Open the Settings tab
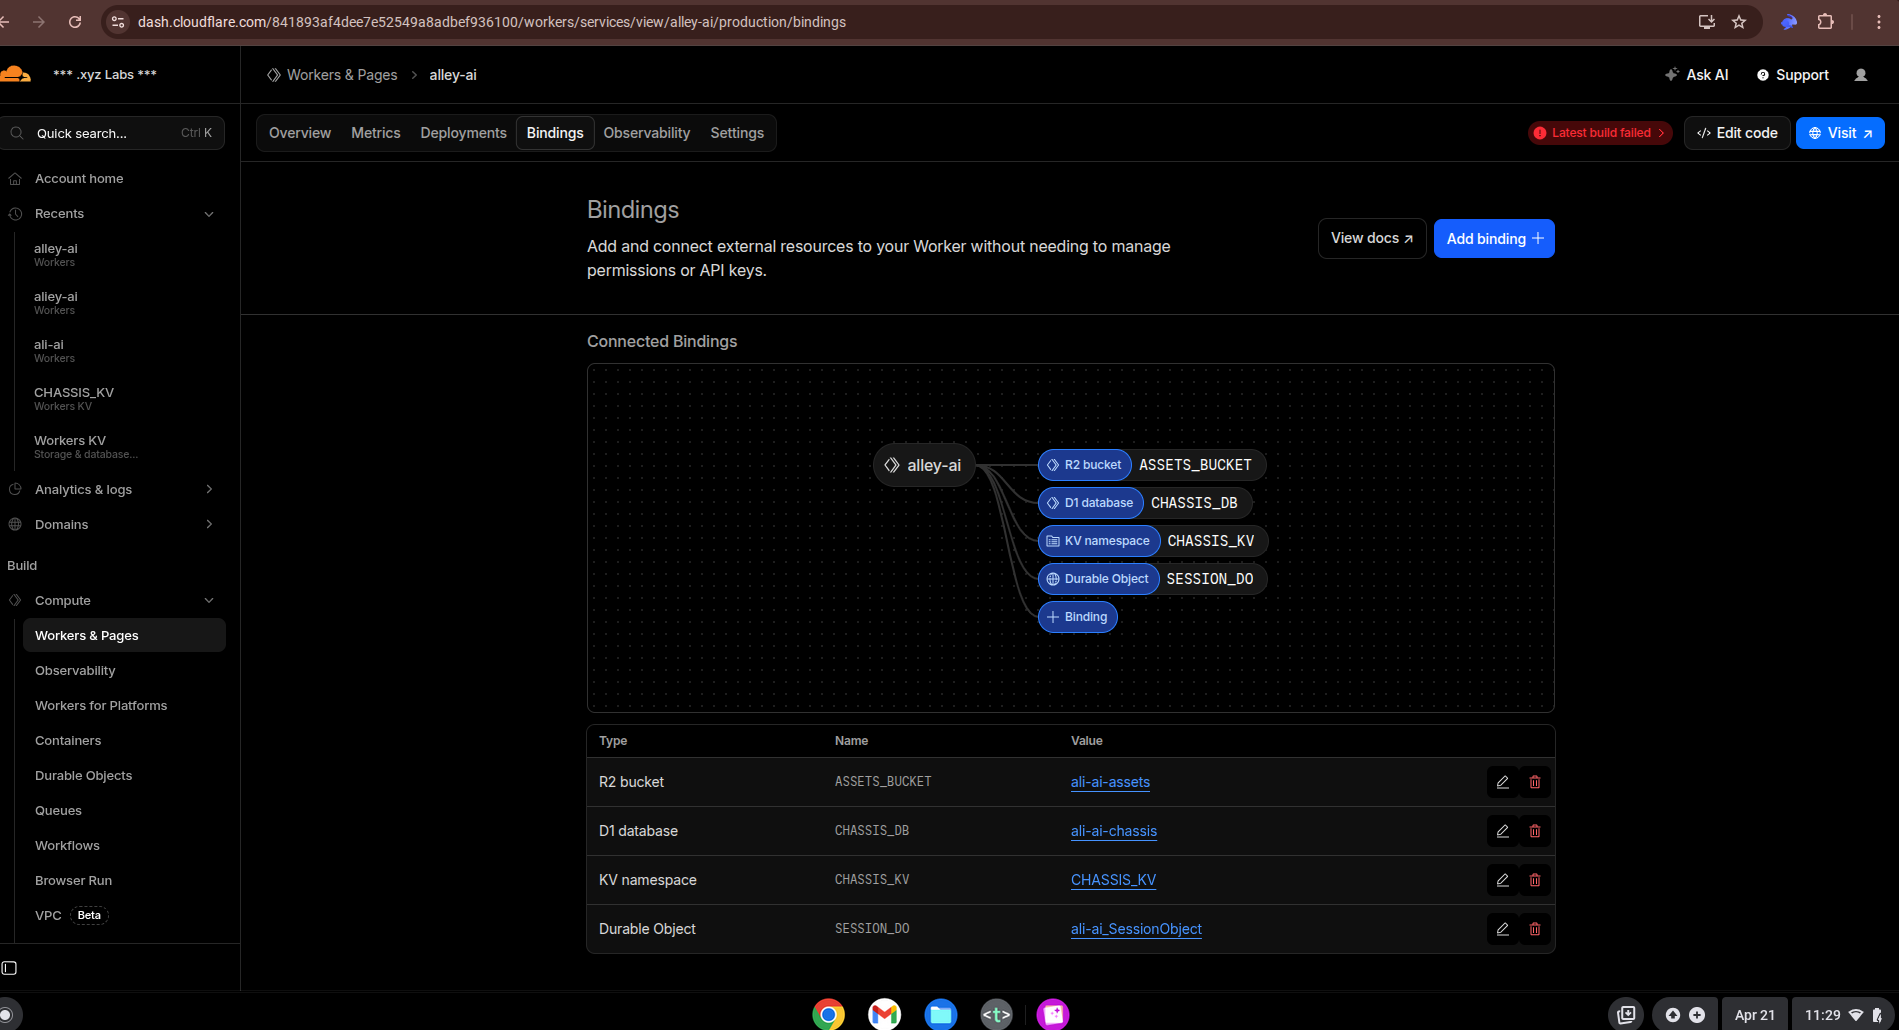Image resolution: width=1899 pixels, height=1030 pixels. 736,133
